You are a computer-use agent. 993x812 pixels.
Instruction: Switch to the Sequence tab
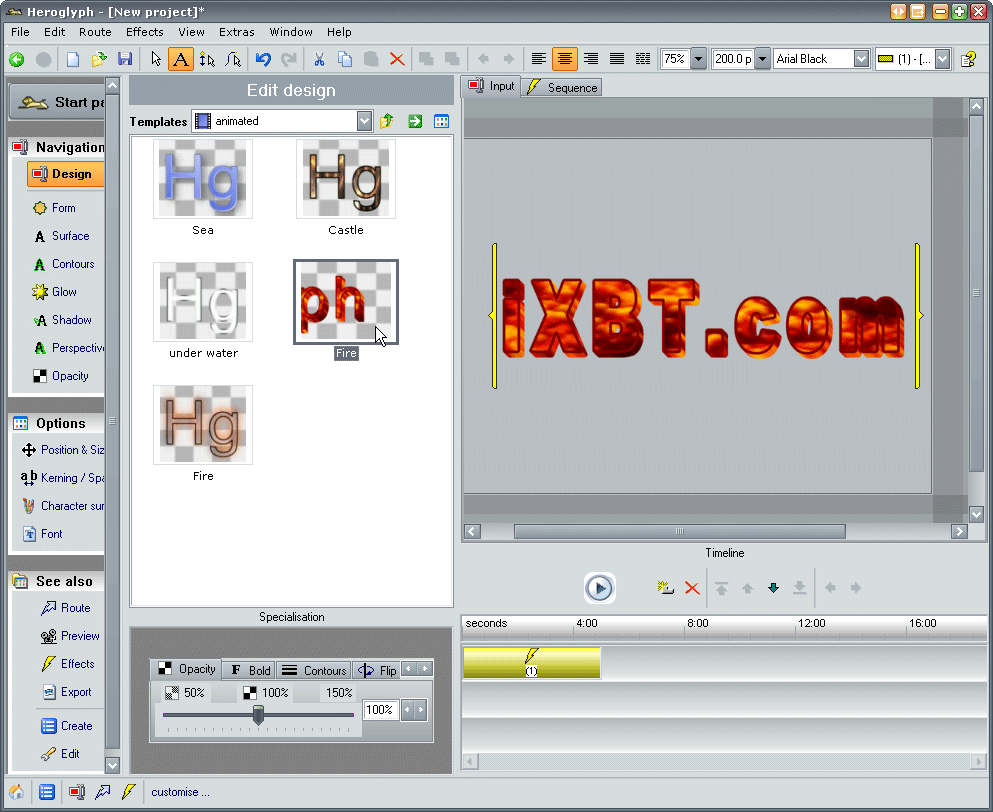563,87
